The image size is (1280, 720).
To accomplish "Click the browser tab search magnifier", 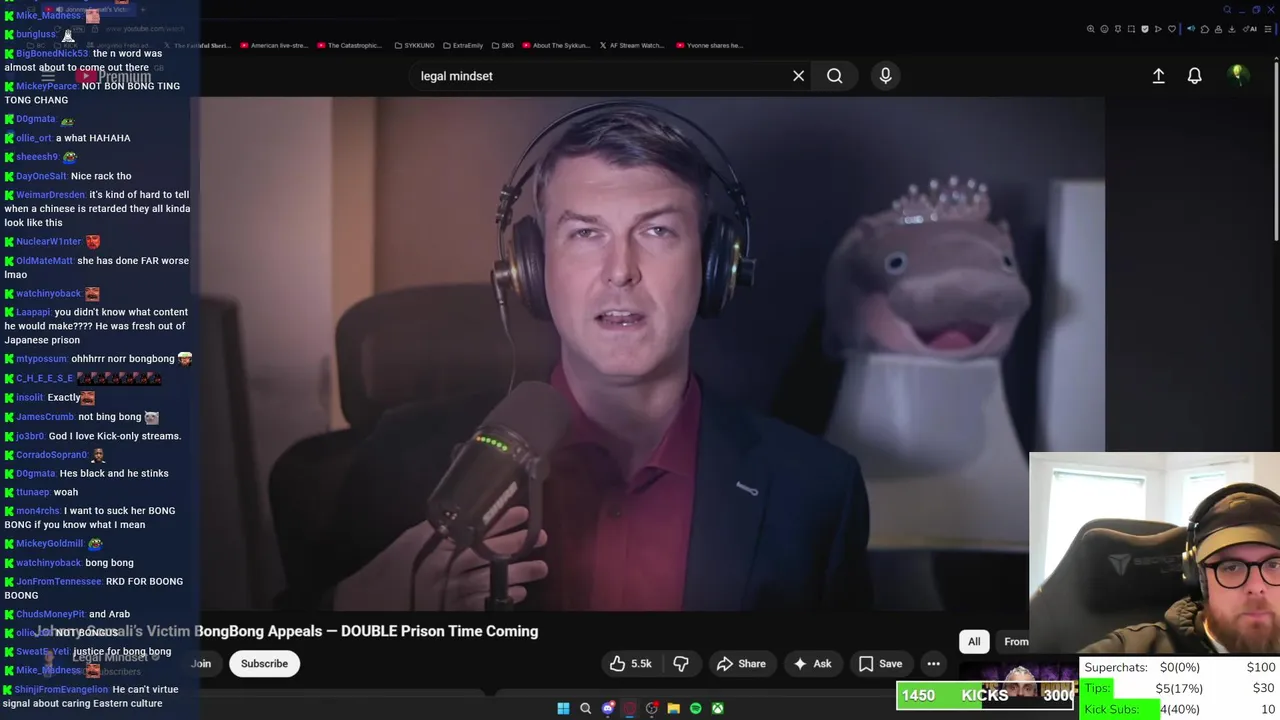I will pyautogui.click(x=1227, y=10).
